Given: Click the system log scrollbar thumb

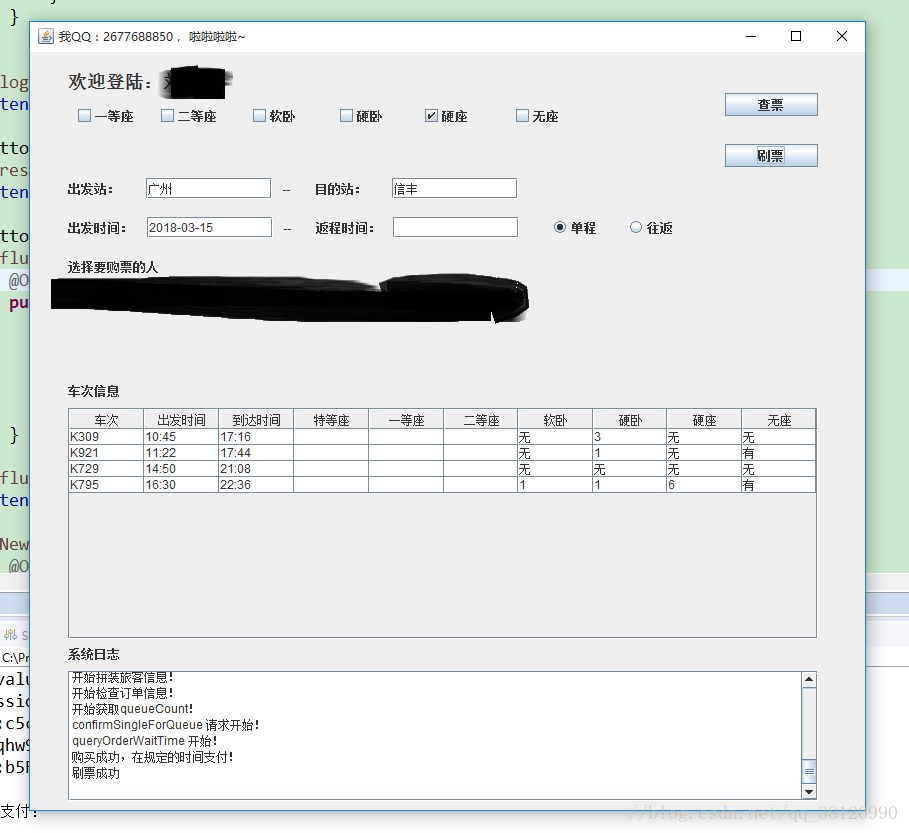Looking at the screenshot, I should point(809,771).
